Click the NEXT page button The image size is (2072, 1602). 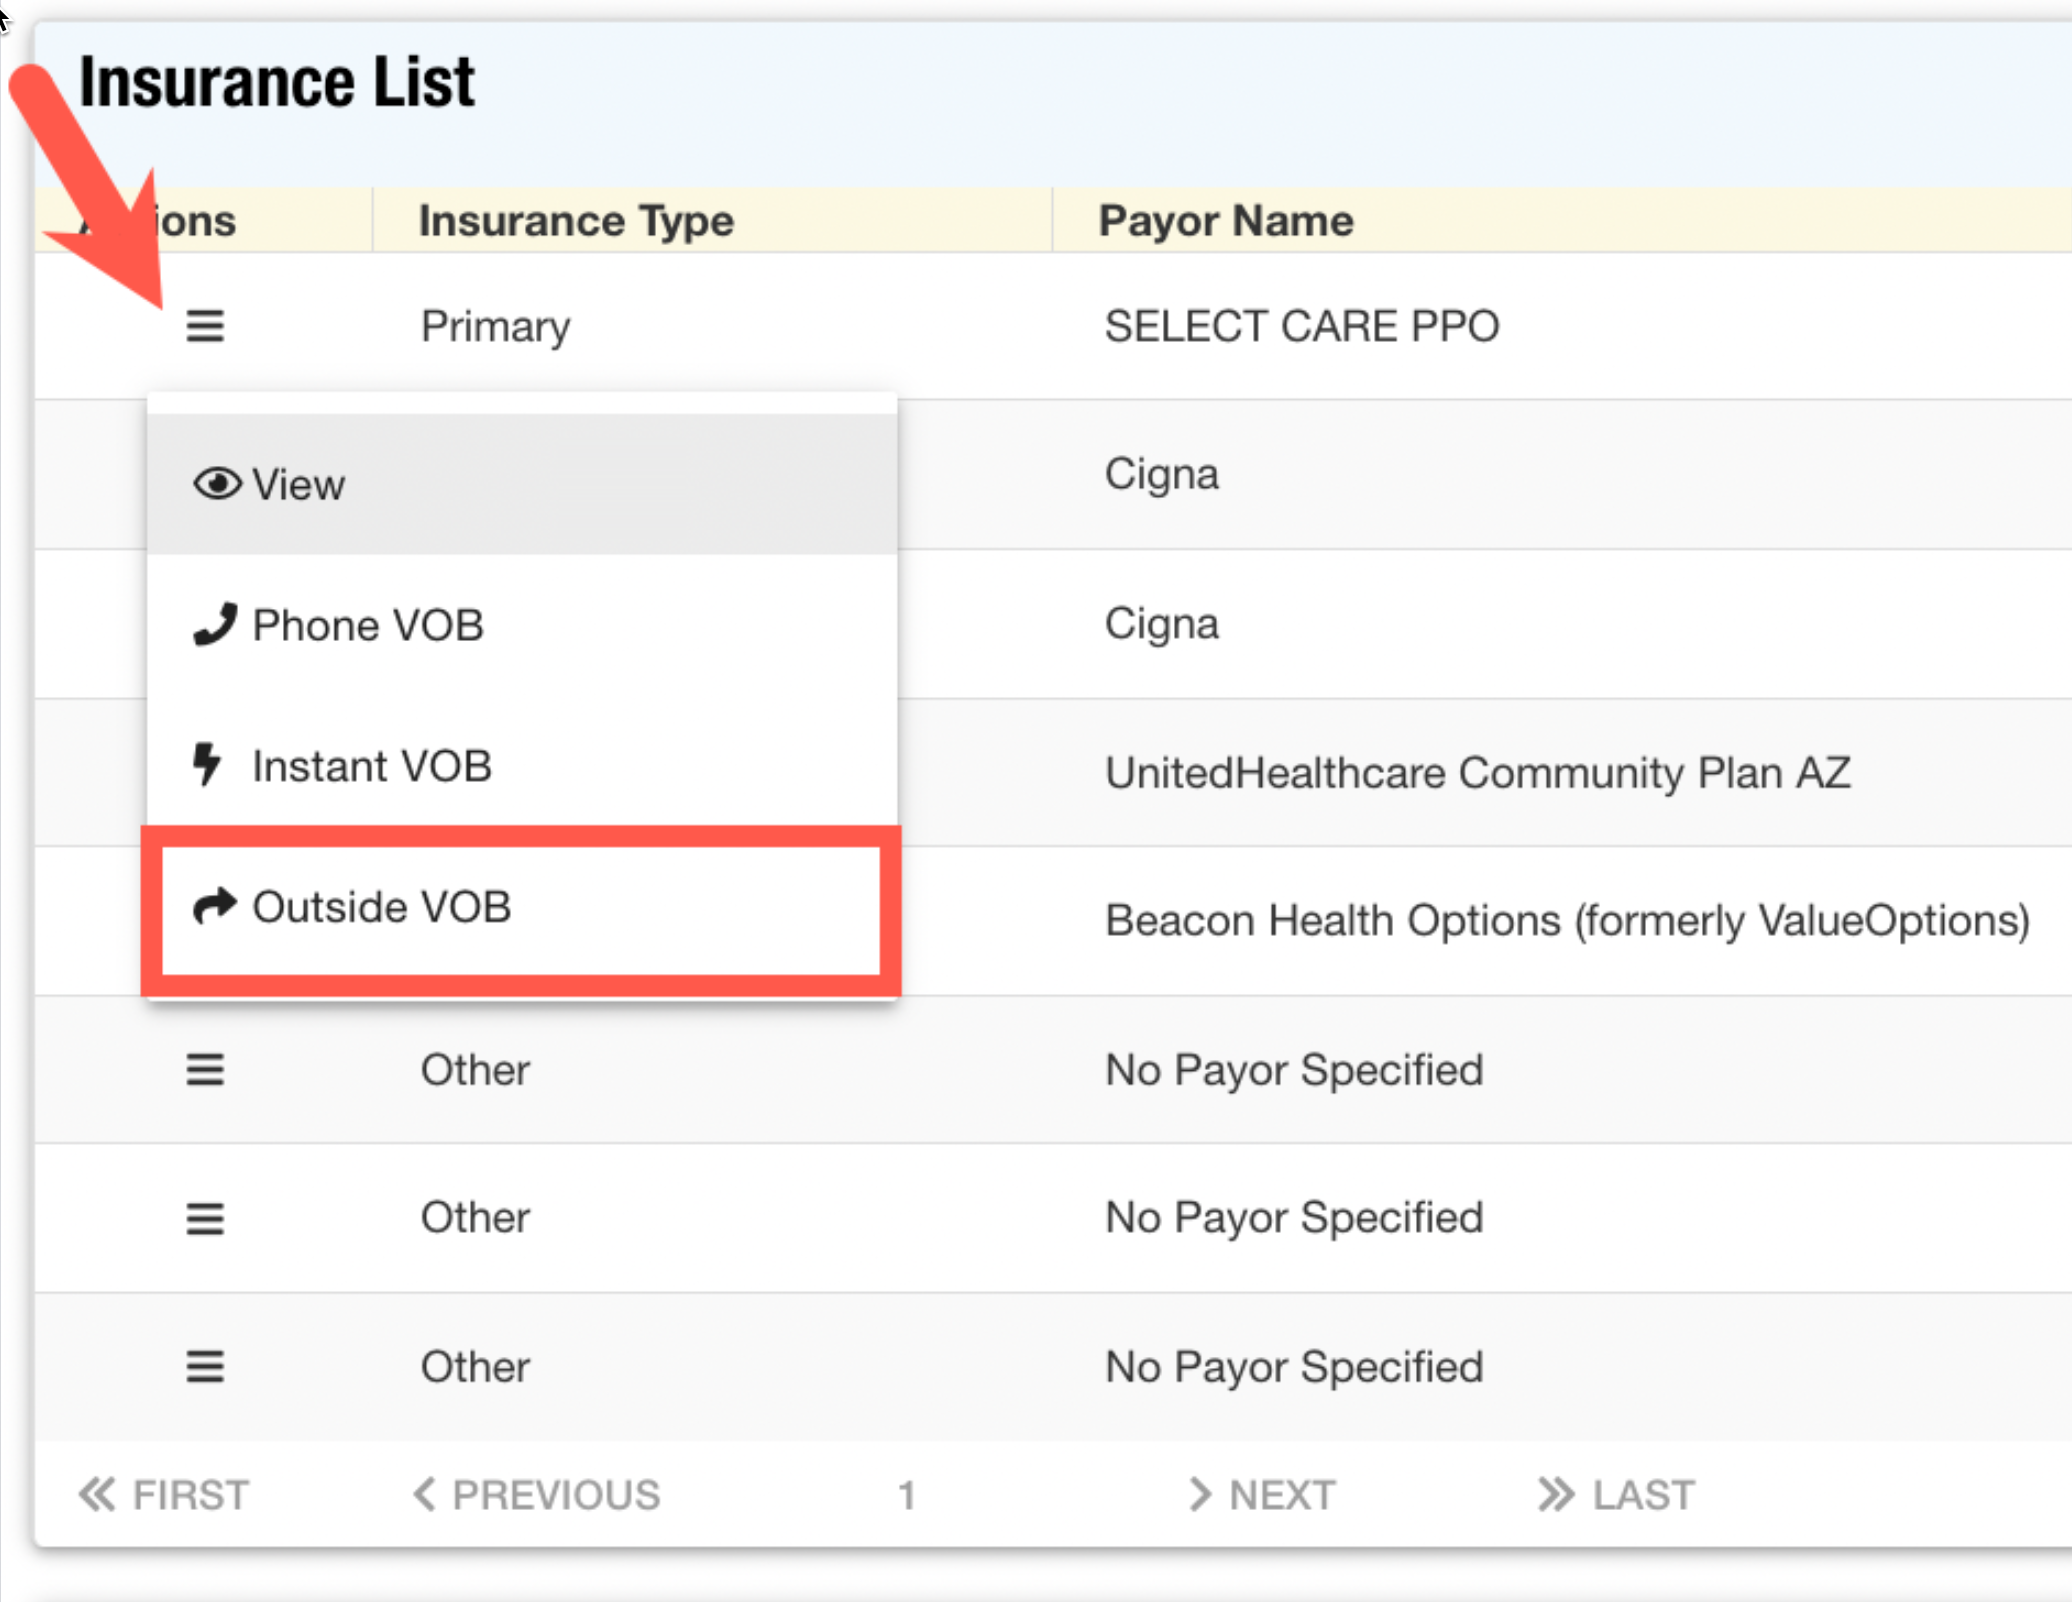(1262, 1495)
